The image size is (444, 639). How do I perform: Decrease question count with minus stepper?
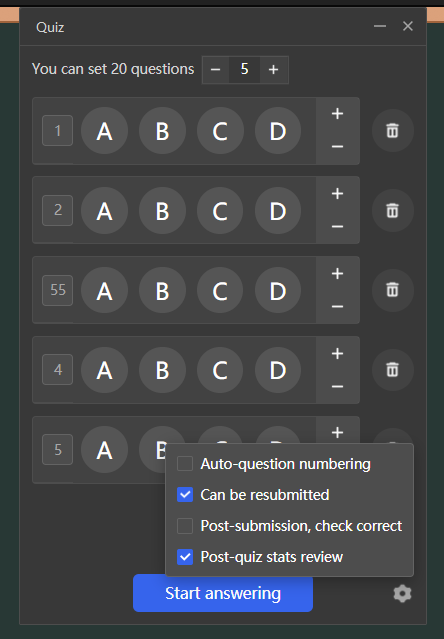[215, 70]
